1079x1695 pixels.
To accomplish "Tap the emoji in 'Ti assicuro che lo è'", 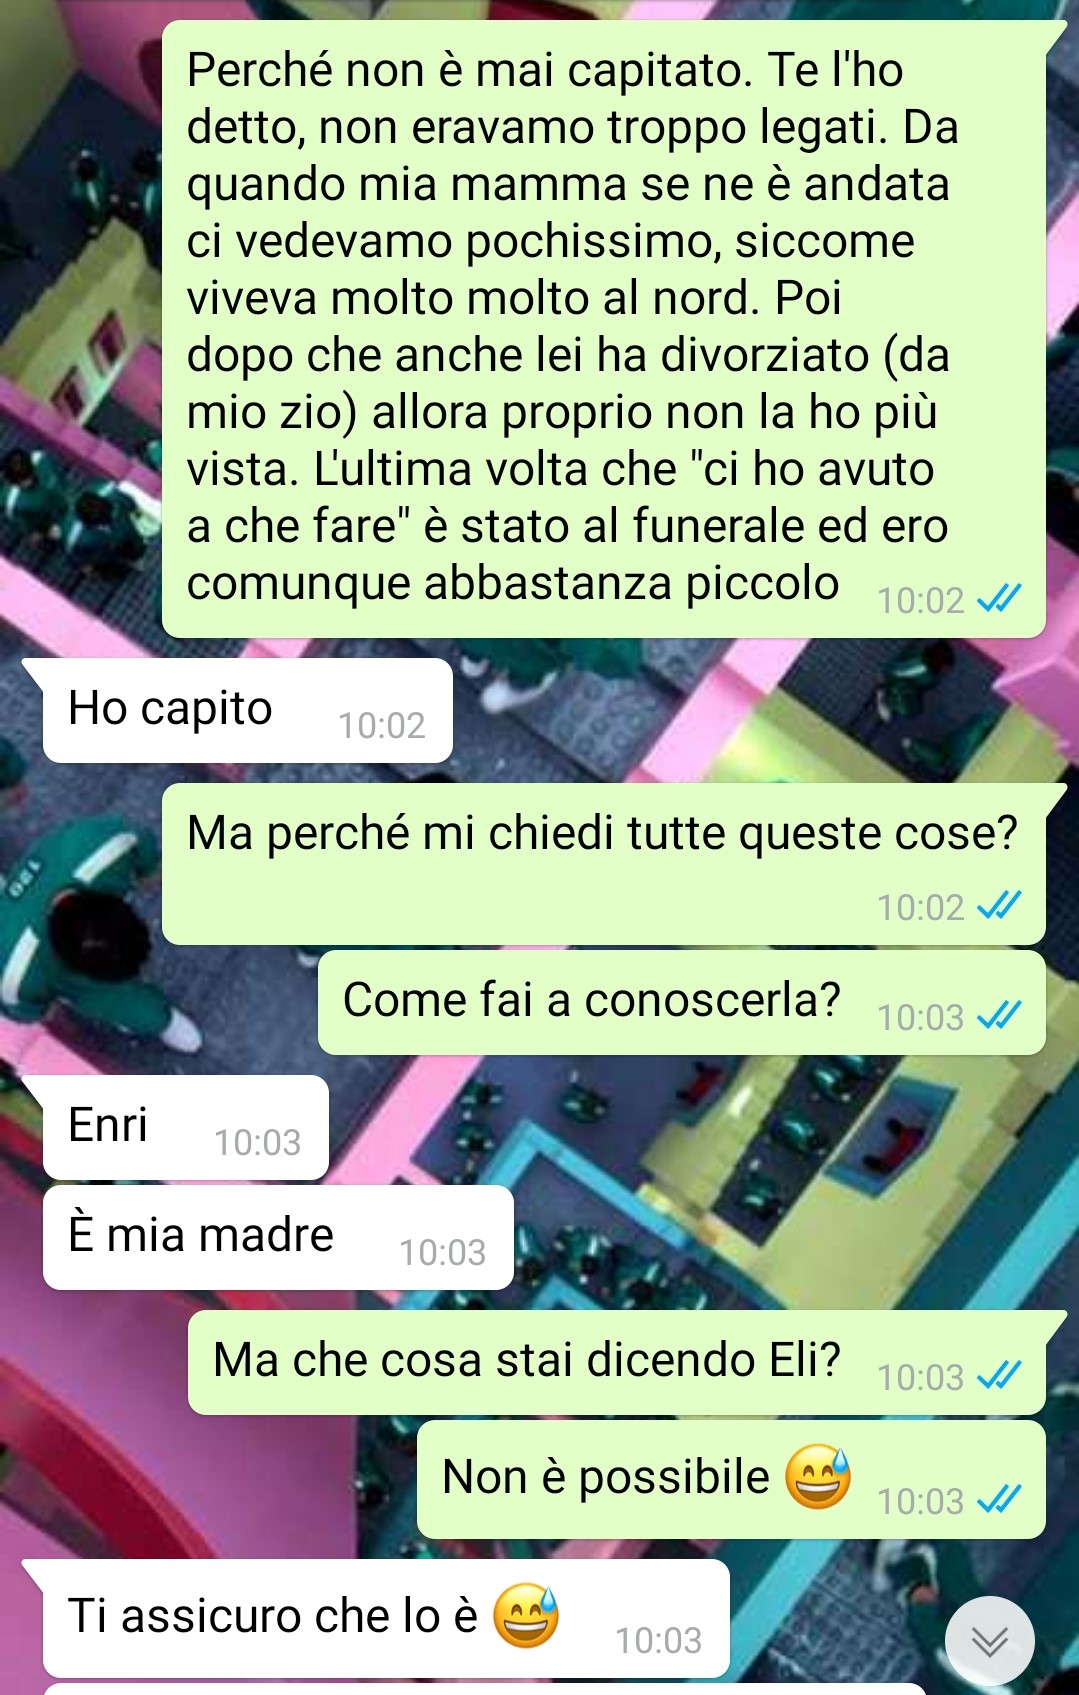I will pos(526,1615).
